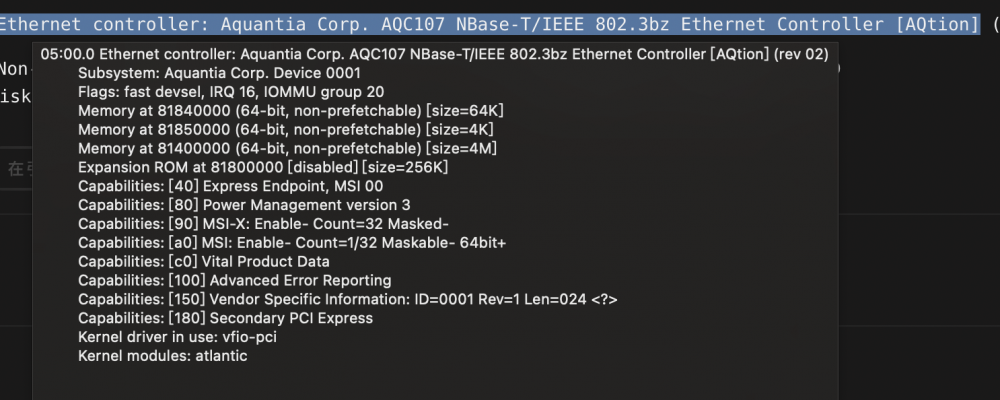Click Capabilities [40] Express Endpoint line
Viewport: 1000px width, 400px height.
231,186
